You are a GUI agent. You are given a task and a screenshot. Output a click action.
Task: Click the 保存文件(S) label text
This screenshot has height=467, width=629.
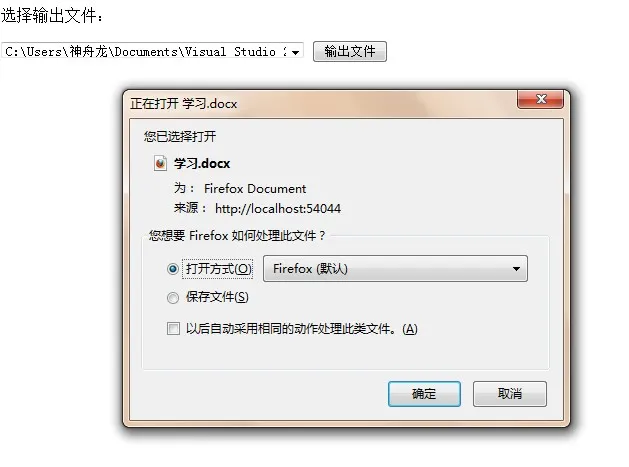click(x=217, y=297)
